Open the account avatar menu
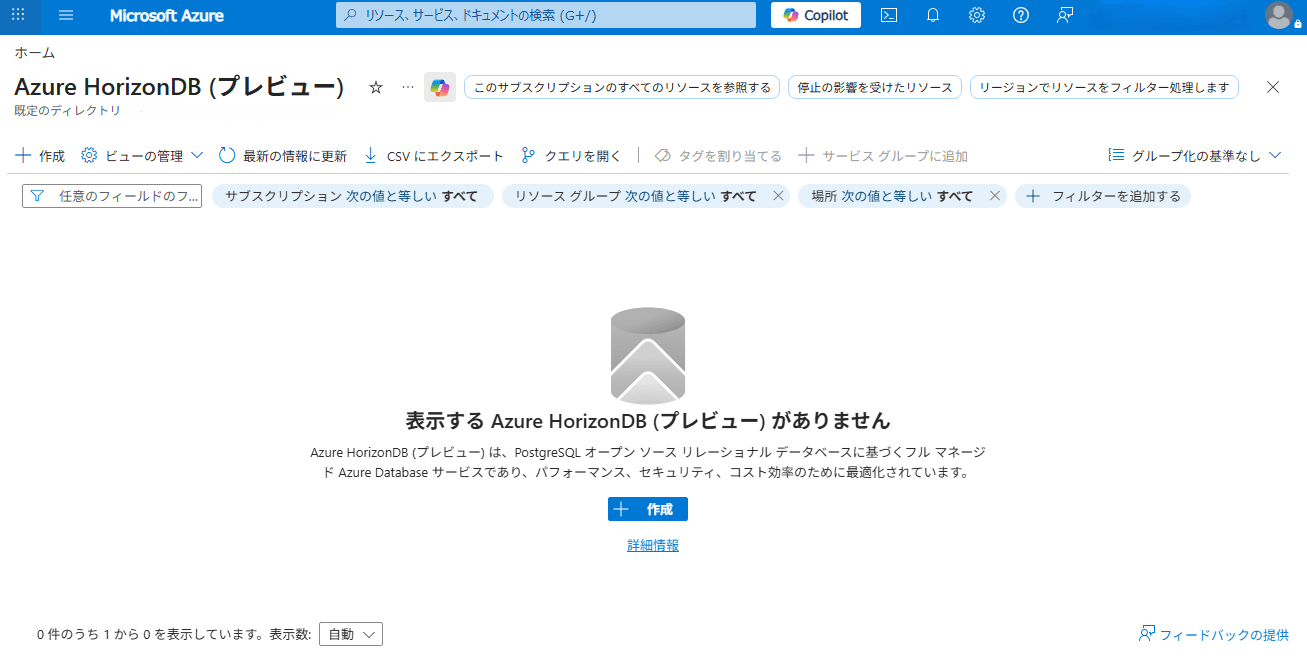 [x=1279, y=15]
